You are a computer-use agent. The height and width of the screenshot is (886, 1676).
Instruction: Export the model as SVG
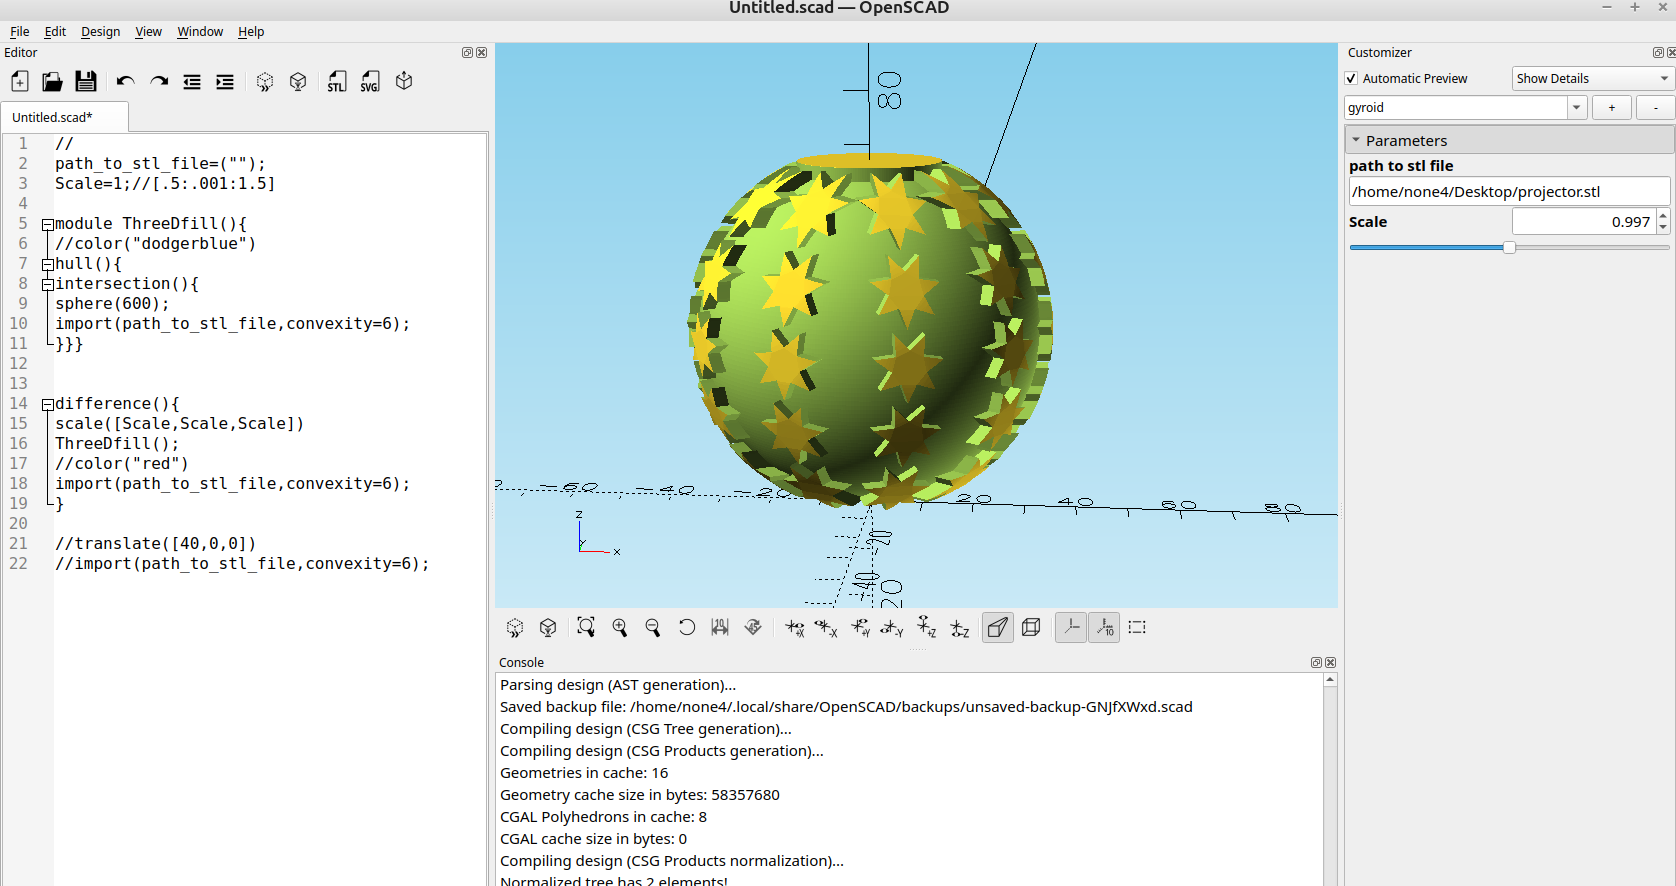pyautogui.click(x=370, y=82)
